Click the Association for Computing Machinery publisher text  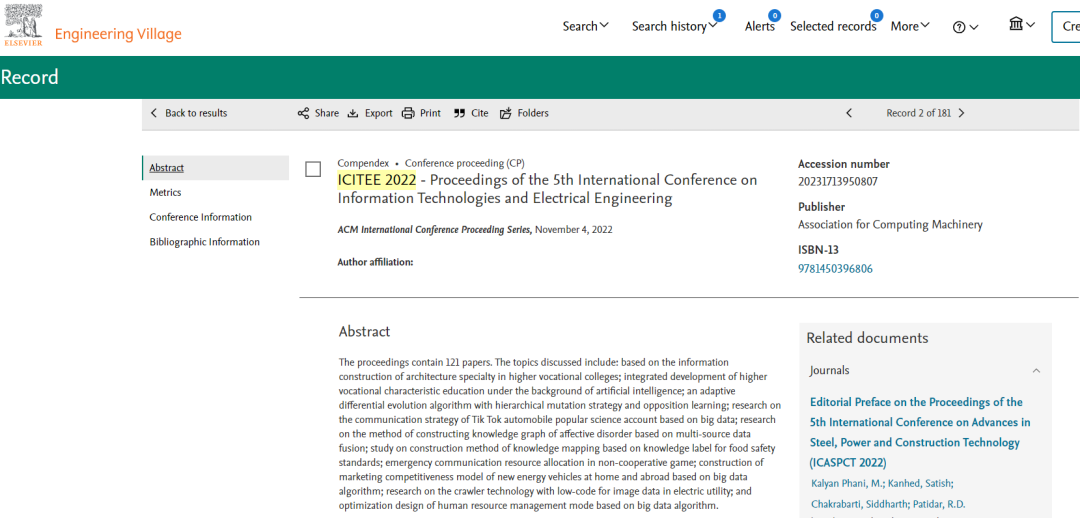[x=890, y=225]
